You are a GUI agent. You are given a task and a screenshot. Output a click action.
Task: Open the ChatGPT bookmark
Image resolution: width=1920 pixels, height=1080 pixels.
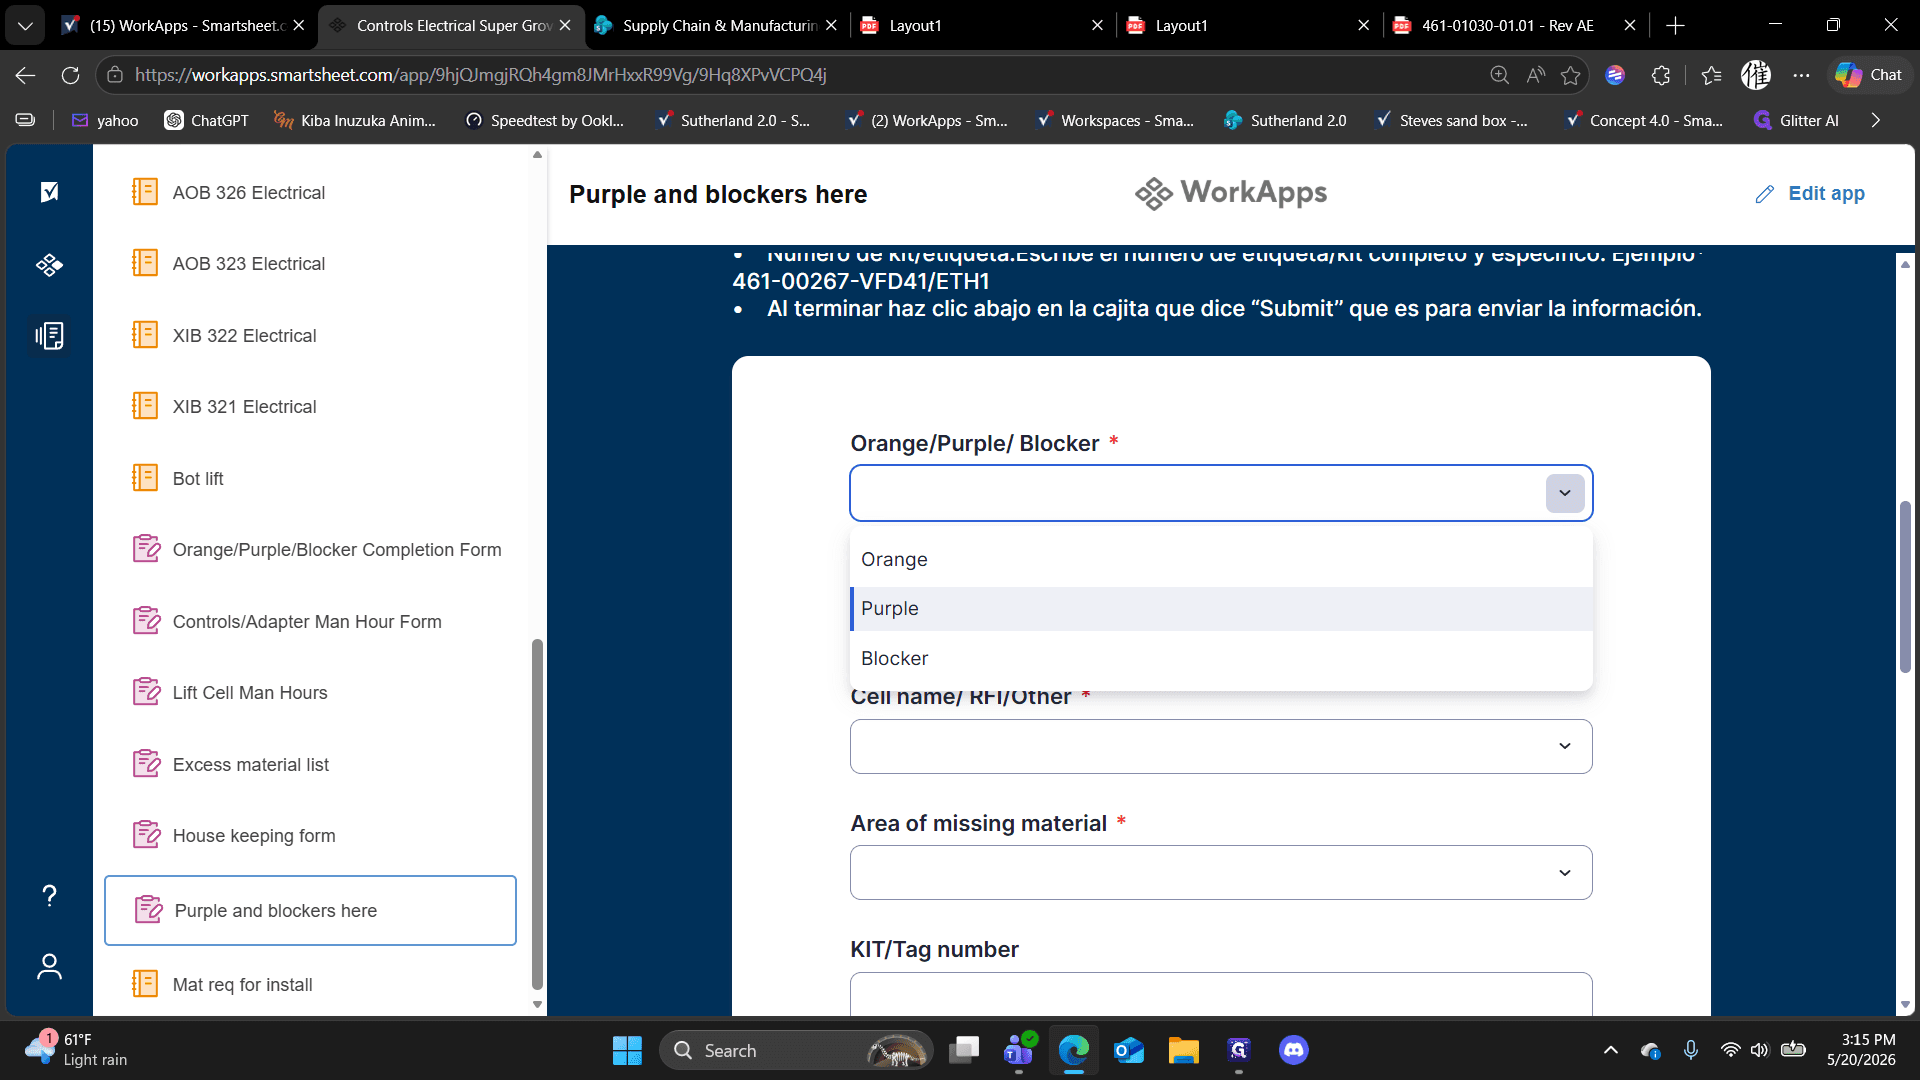207,120
